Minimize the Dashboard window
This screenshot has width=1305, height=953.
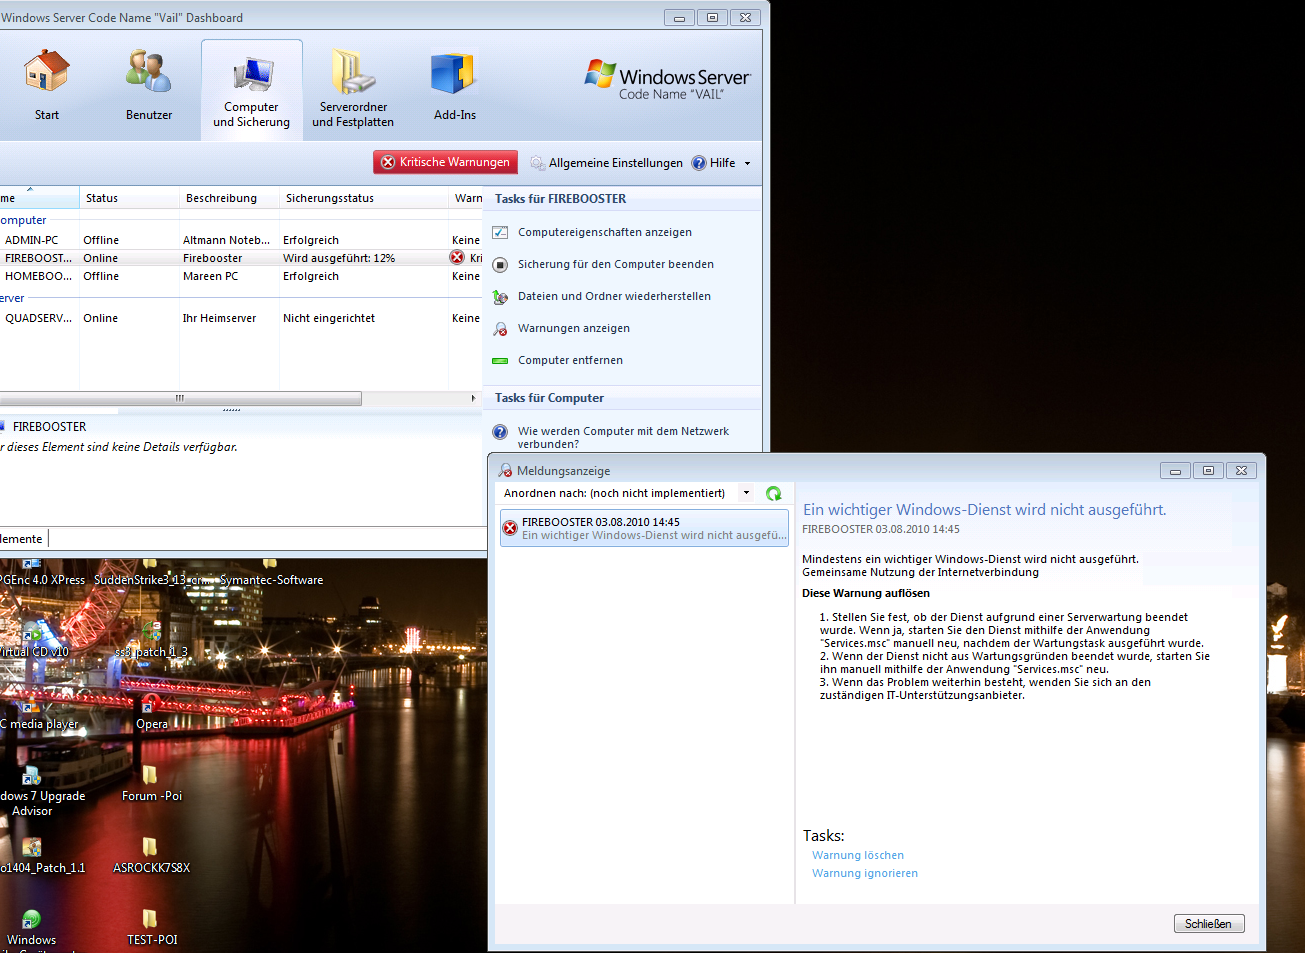(x=679, y=17)
